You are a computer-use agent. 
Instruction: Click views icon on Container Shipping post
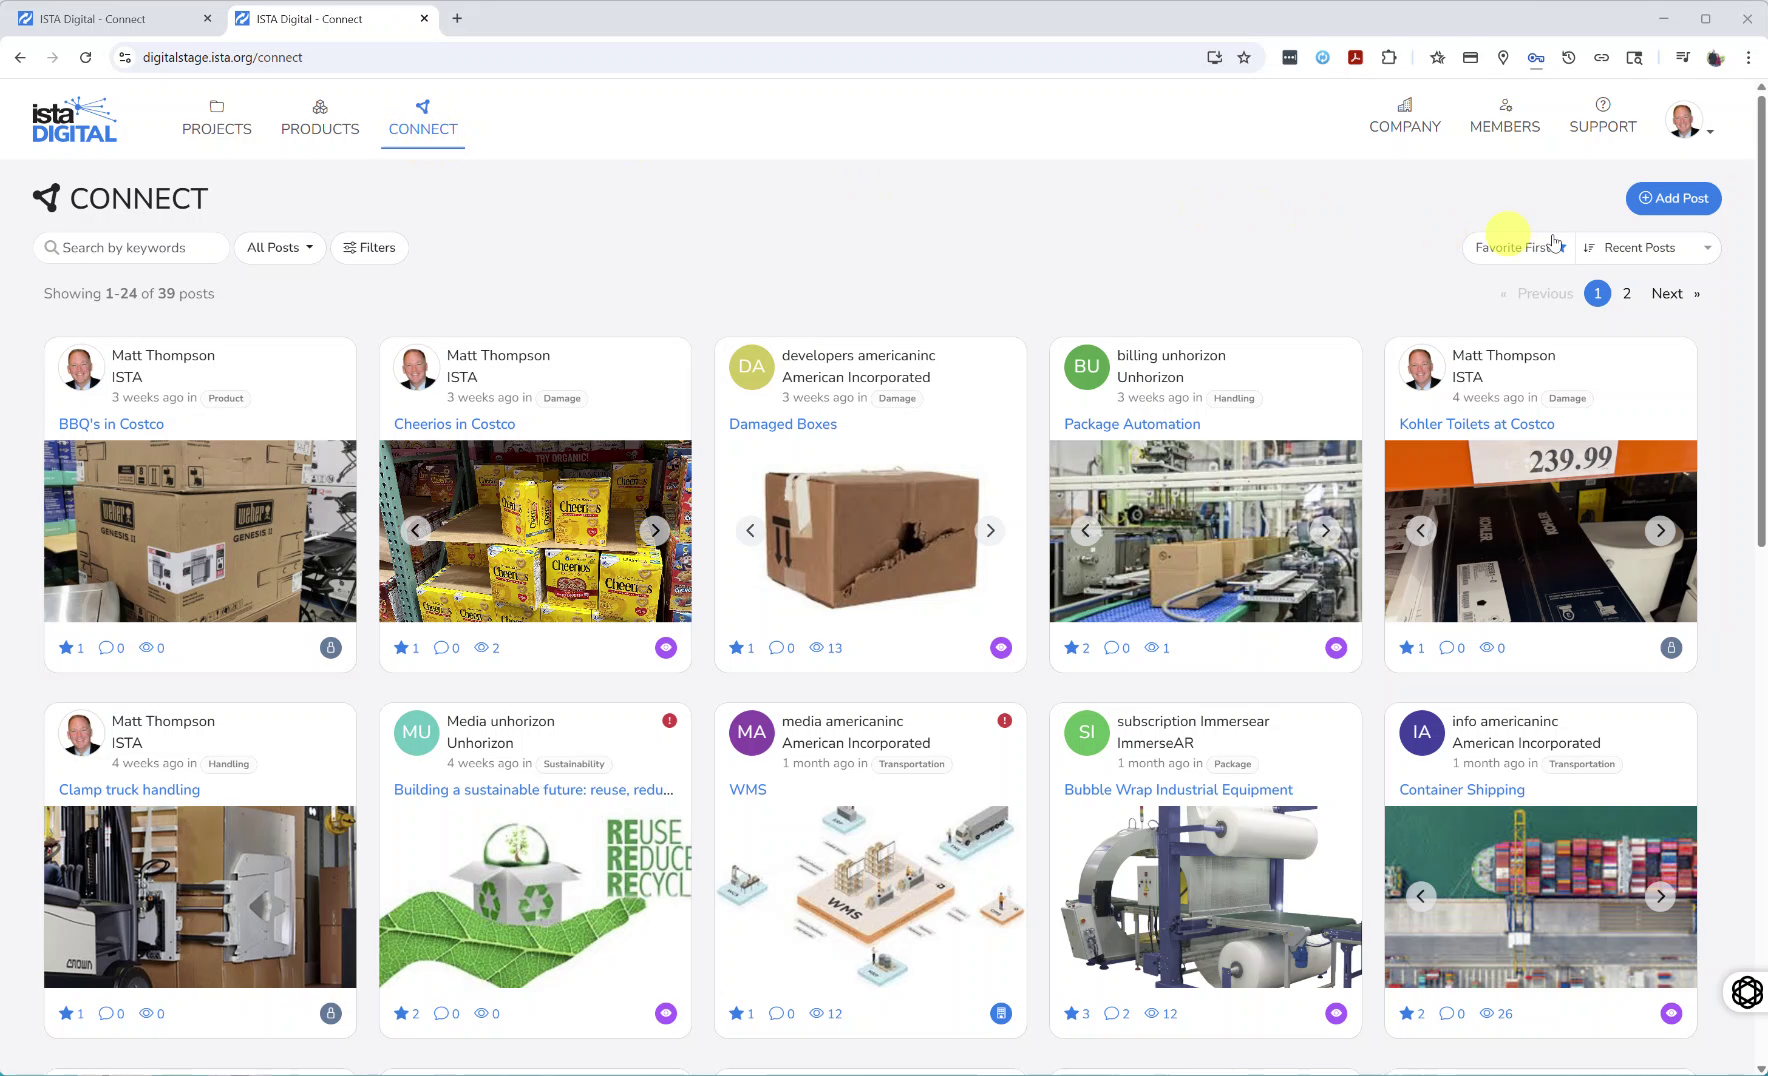[1487, 1014]
